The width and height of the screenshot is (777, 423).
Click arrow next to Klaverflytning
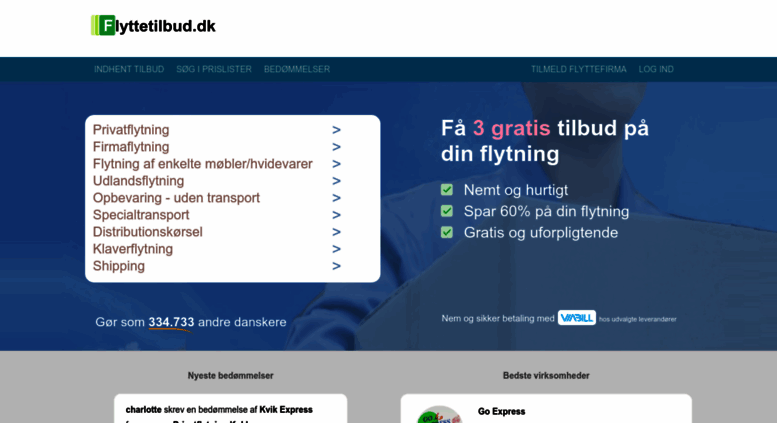point(336,249)
